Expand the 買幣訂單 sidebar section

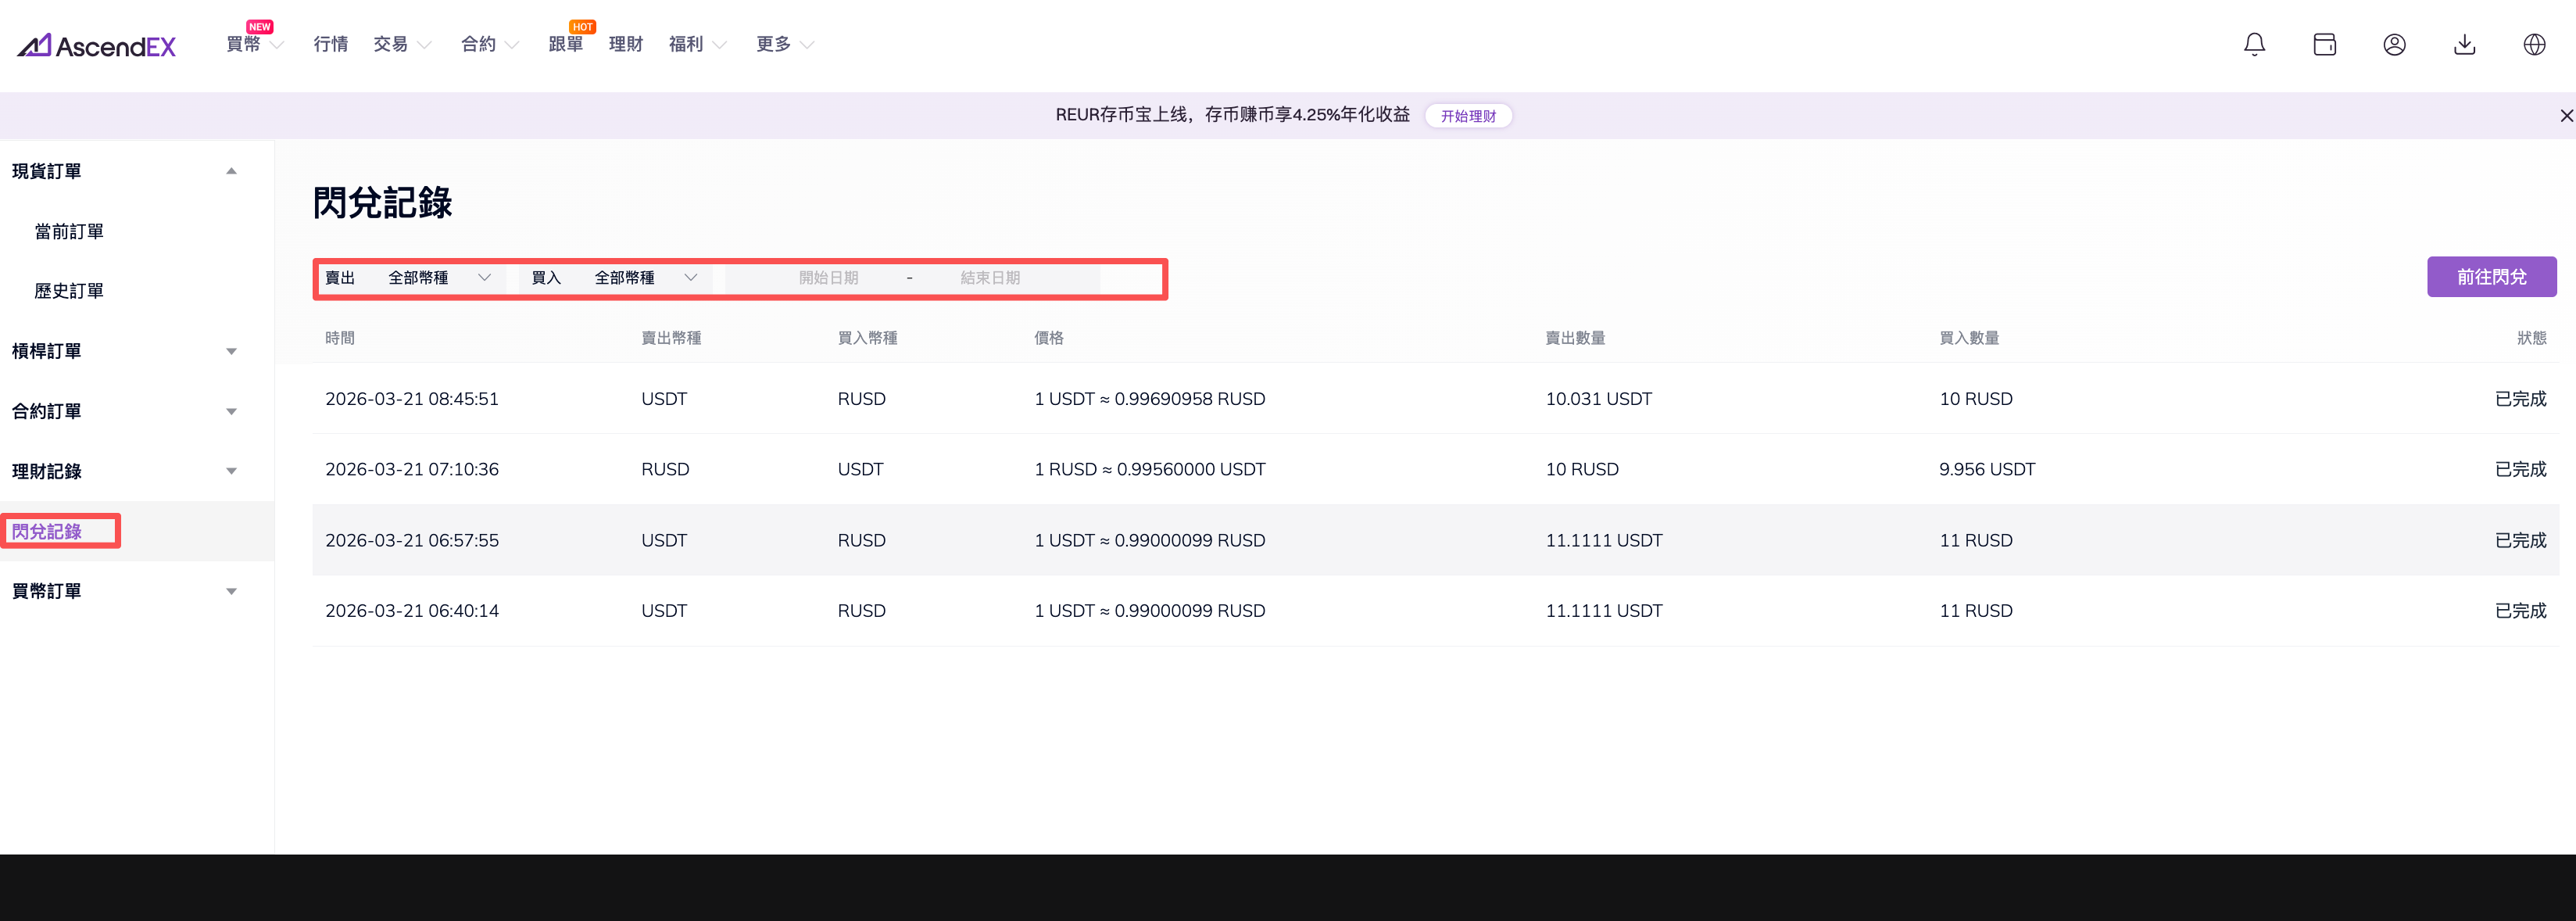pyautogui.click(x=231, y=591)
